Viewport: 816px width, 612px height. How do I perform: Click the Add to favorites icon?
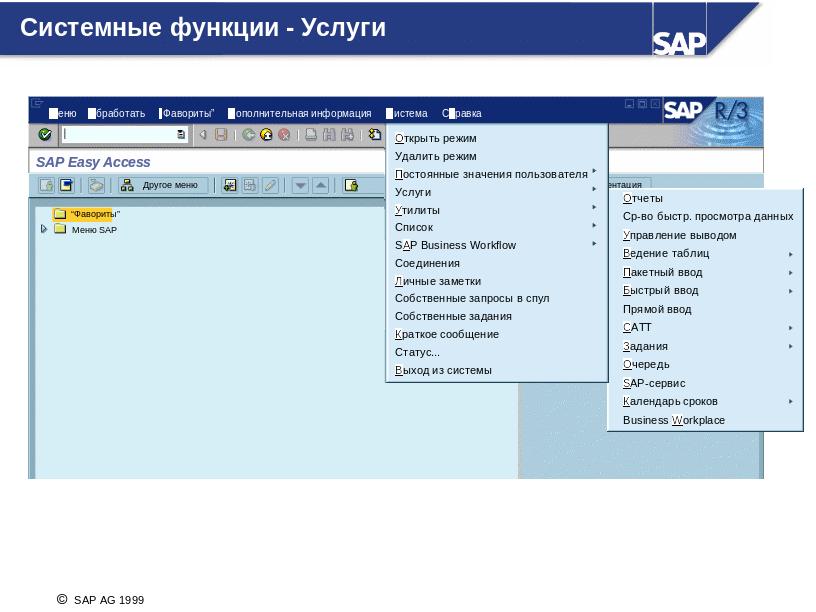(x=230, y=185)
